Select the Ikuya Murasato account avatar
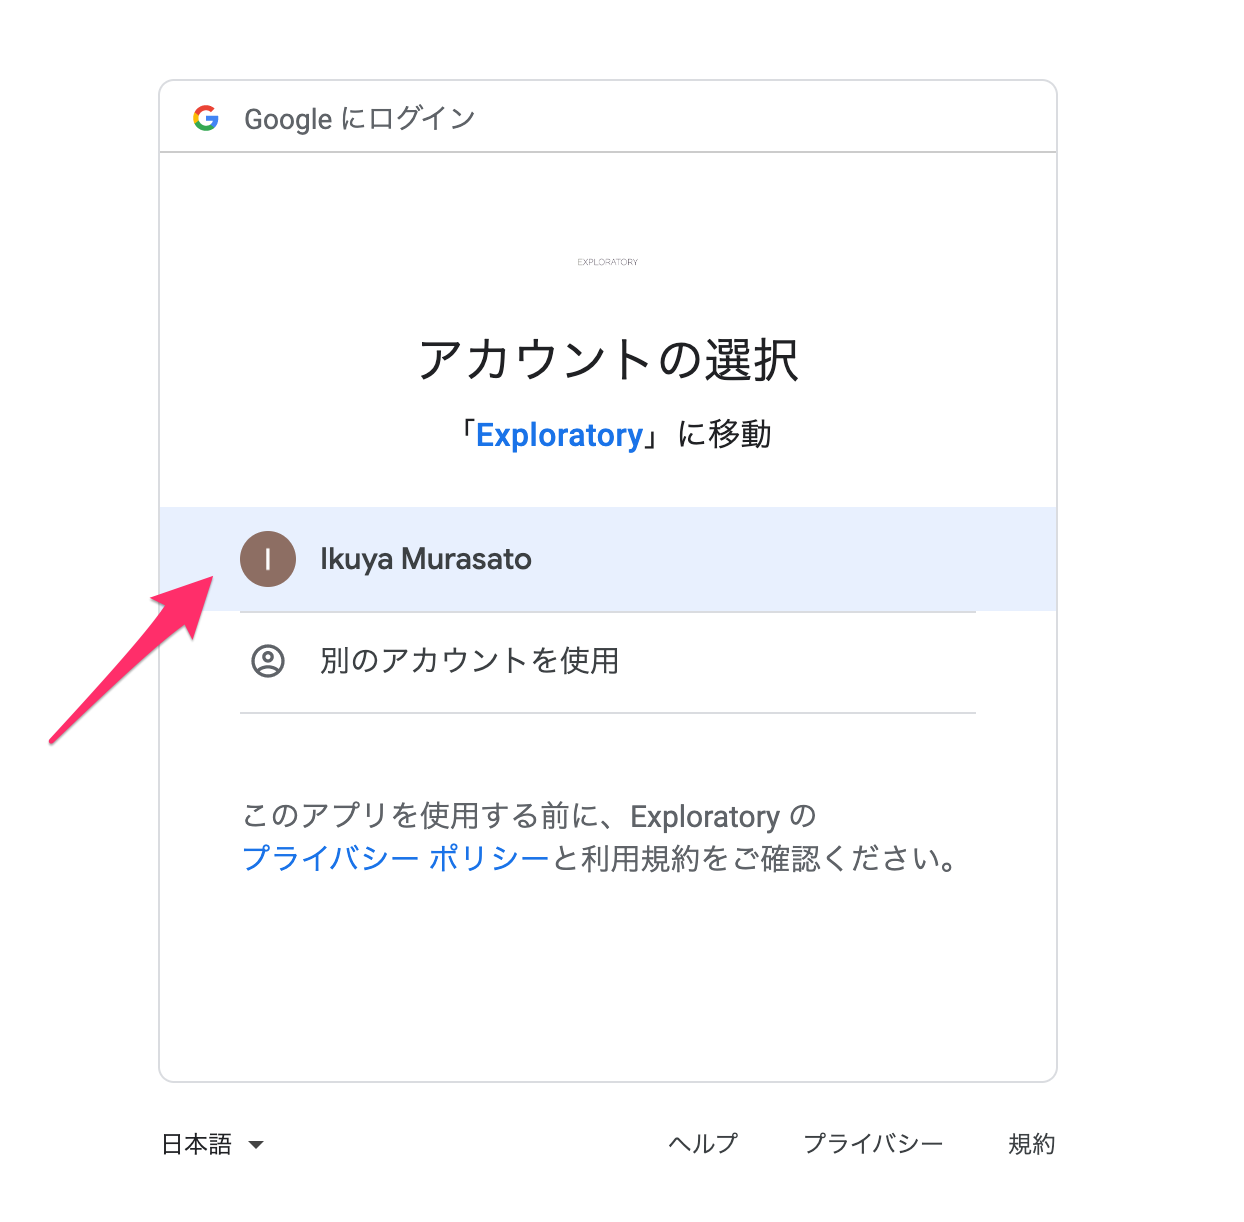1244x1222 pixels. [x=268, y=559]
